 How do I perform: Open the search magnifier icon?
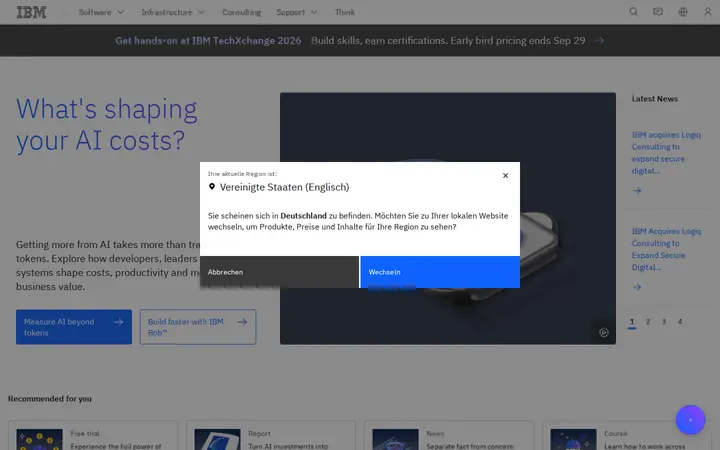click(633, 12)
